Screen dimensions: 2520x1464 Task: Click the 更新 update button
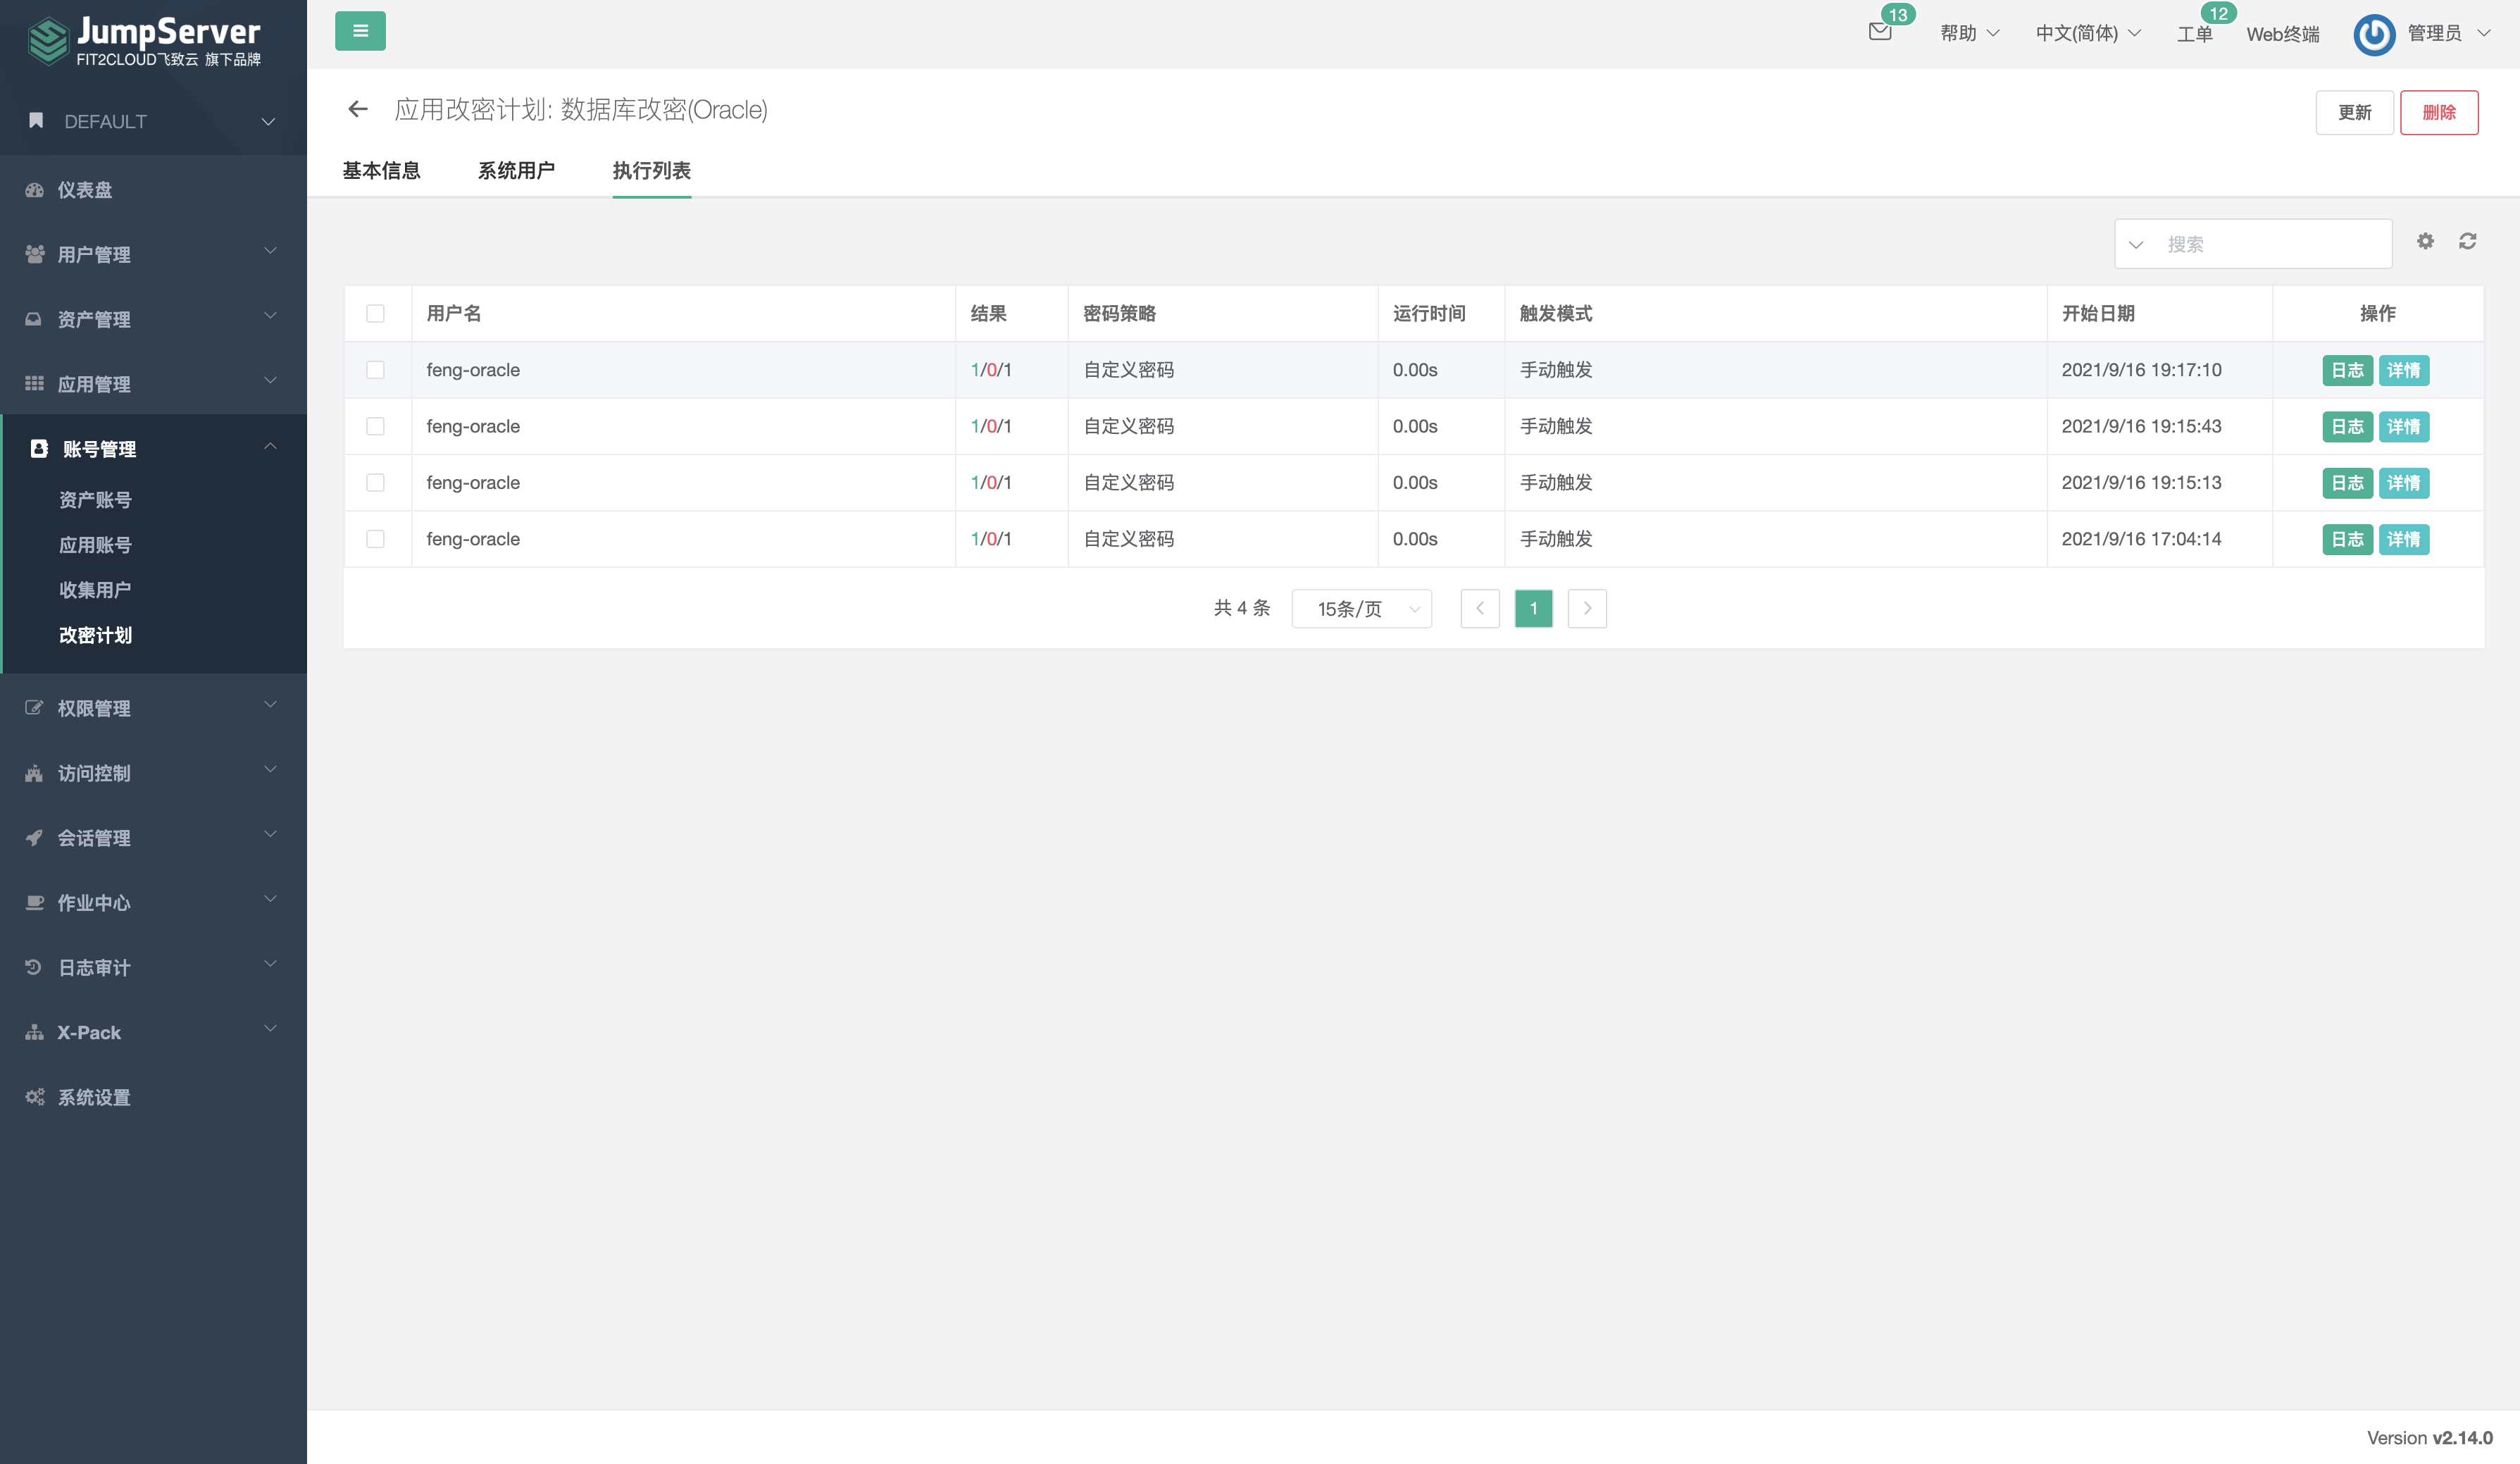2353,110
